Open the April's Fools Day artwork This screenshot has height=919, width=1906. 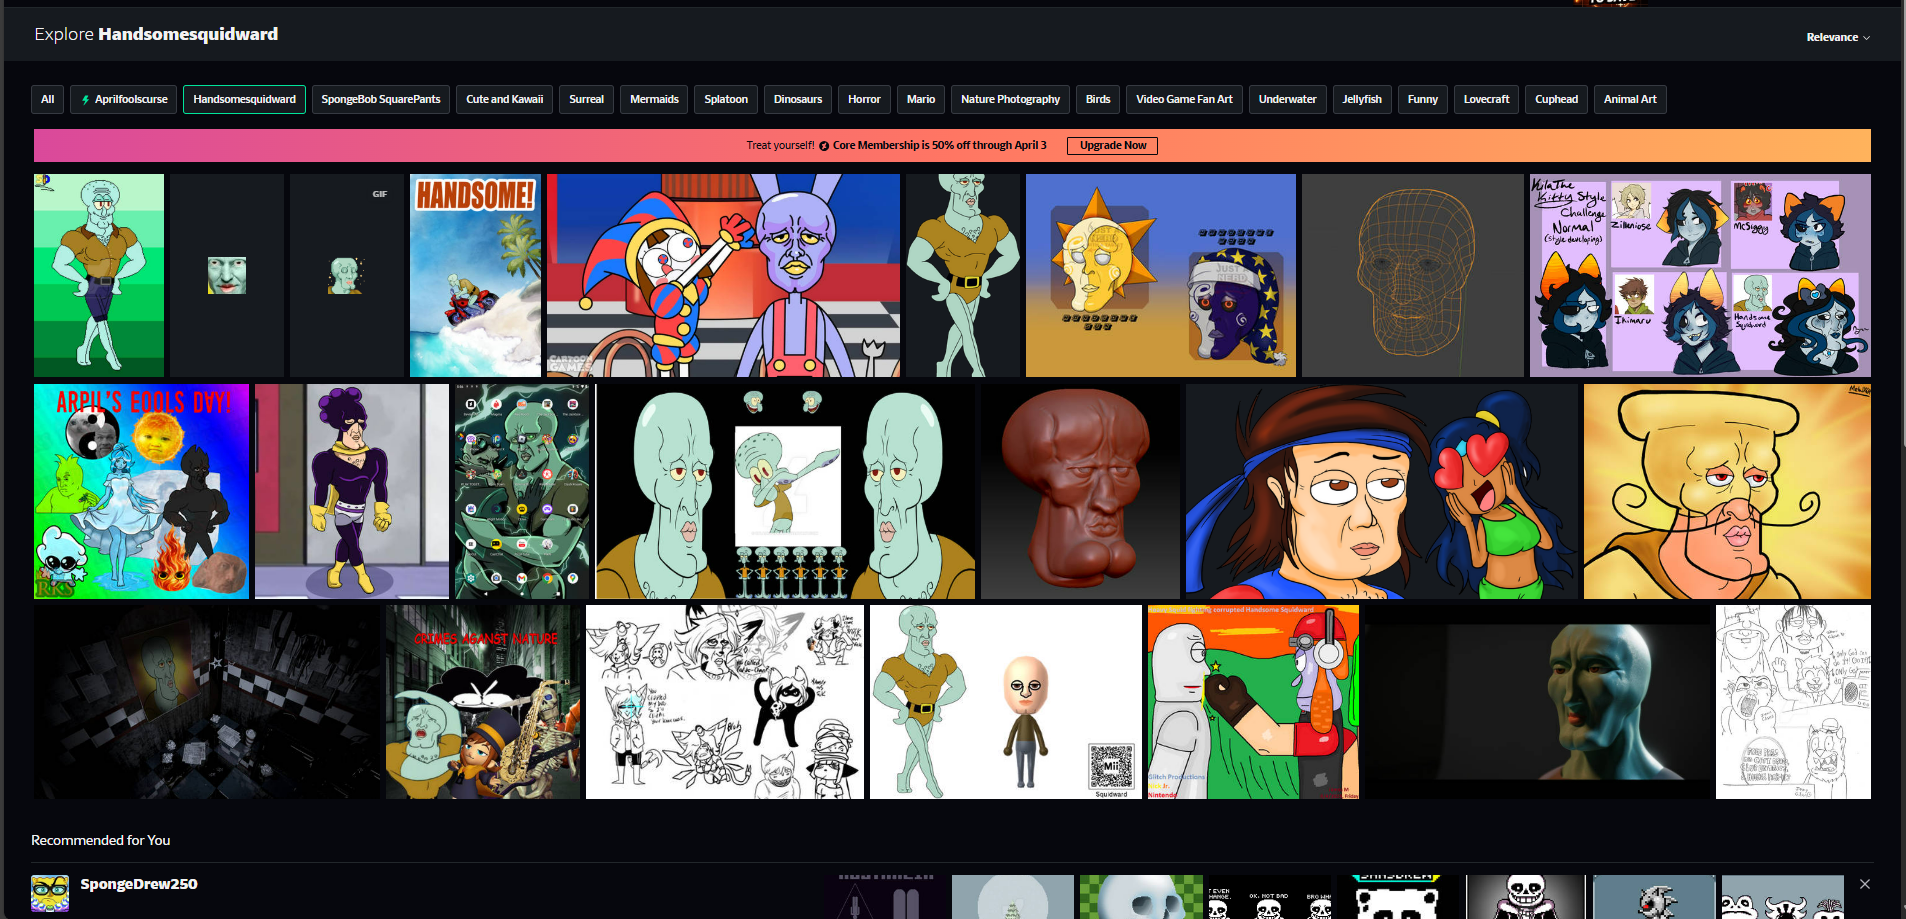click(141, 491)
